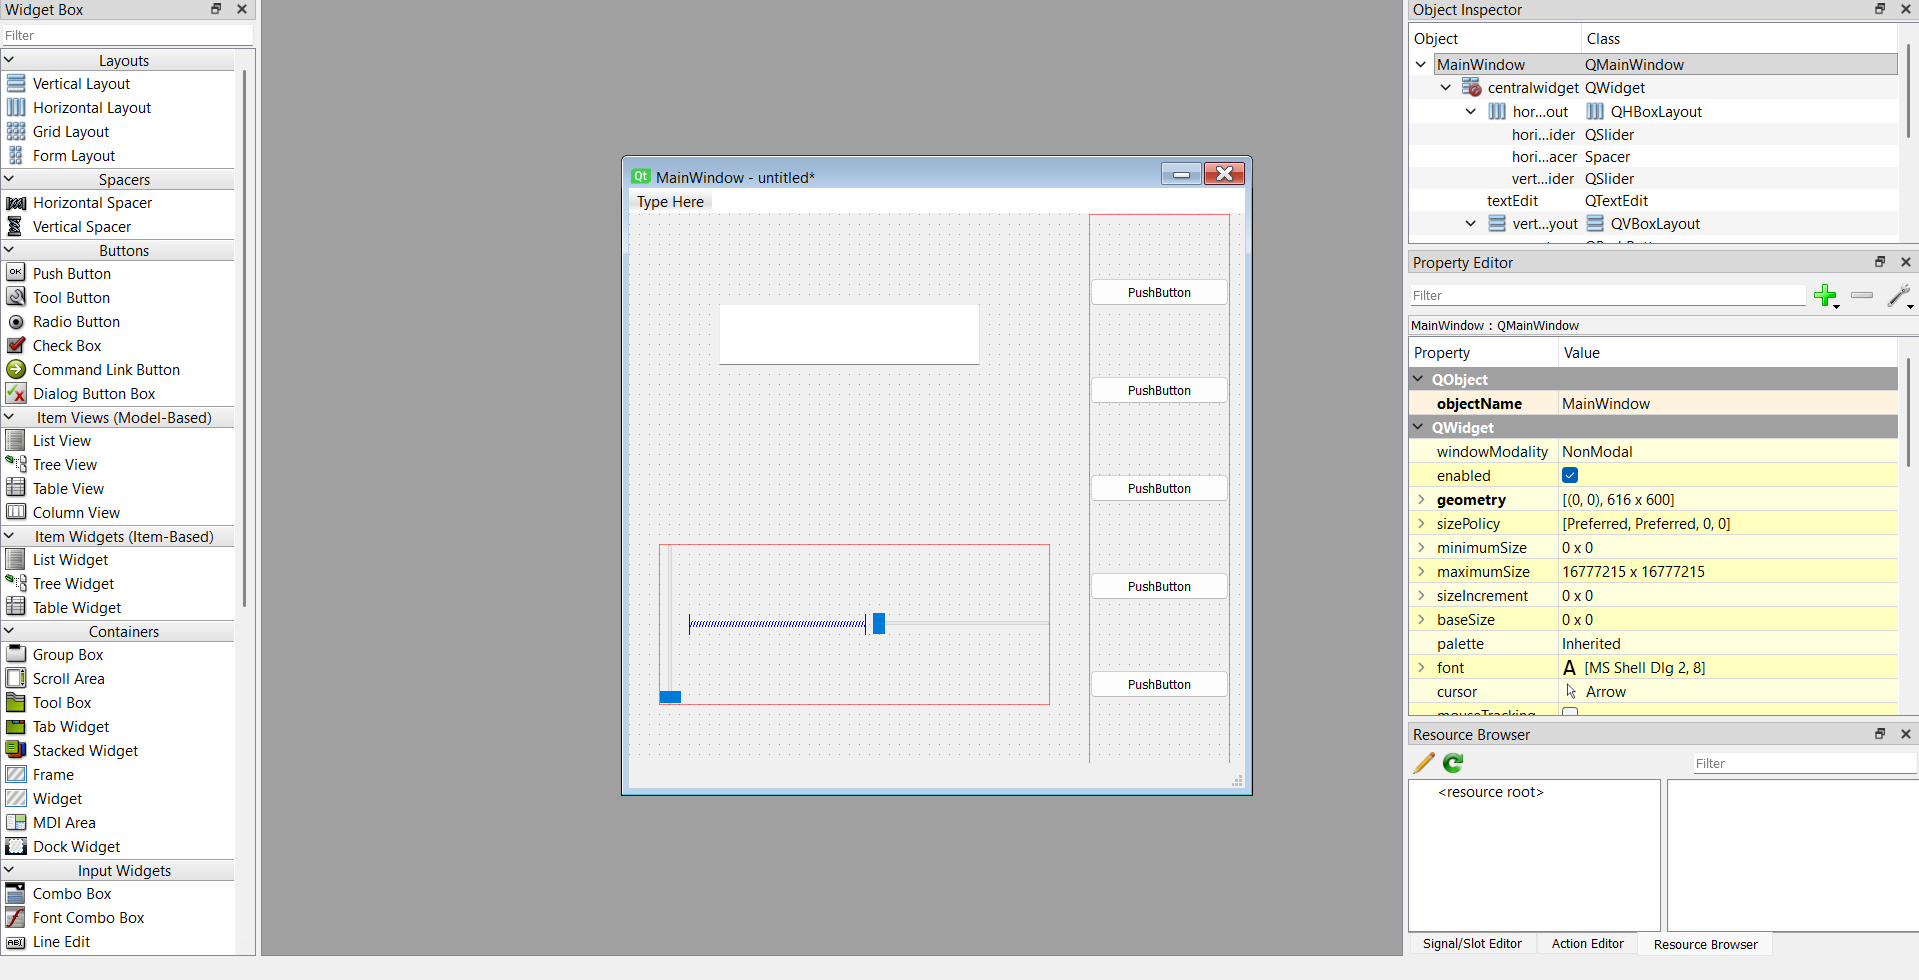
Task: Select the Radio Button widget icon
Action: (x=16, y=321)
